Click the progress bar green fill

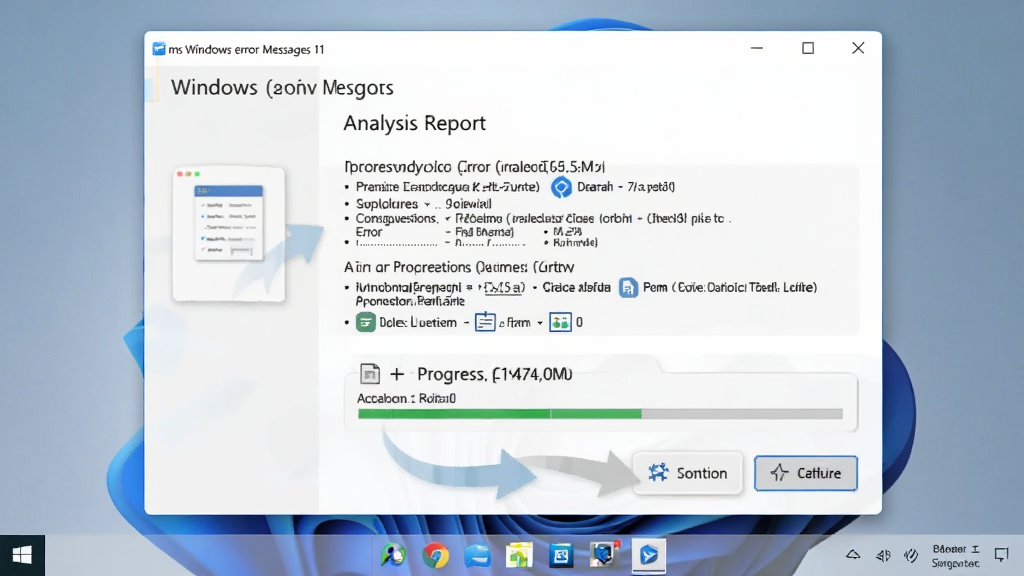pyautogui.click(x=500, y=413)
